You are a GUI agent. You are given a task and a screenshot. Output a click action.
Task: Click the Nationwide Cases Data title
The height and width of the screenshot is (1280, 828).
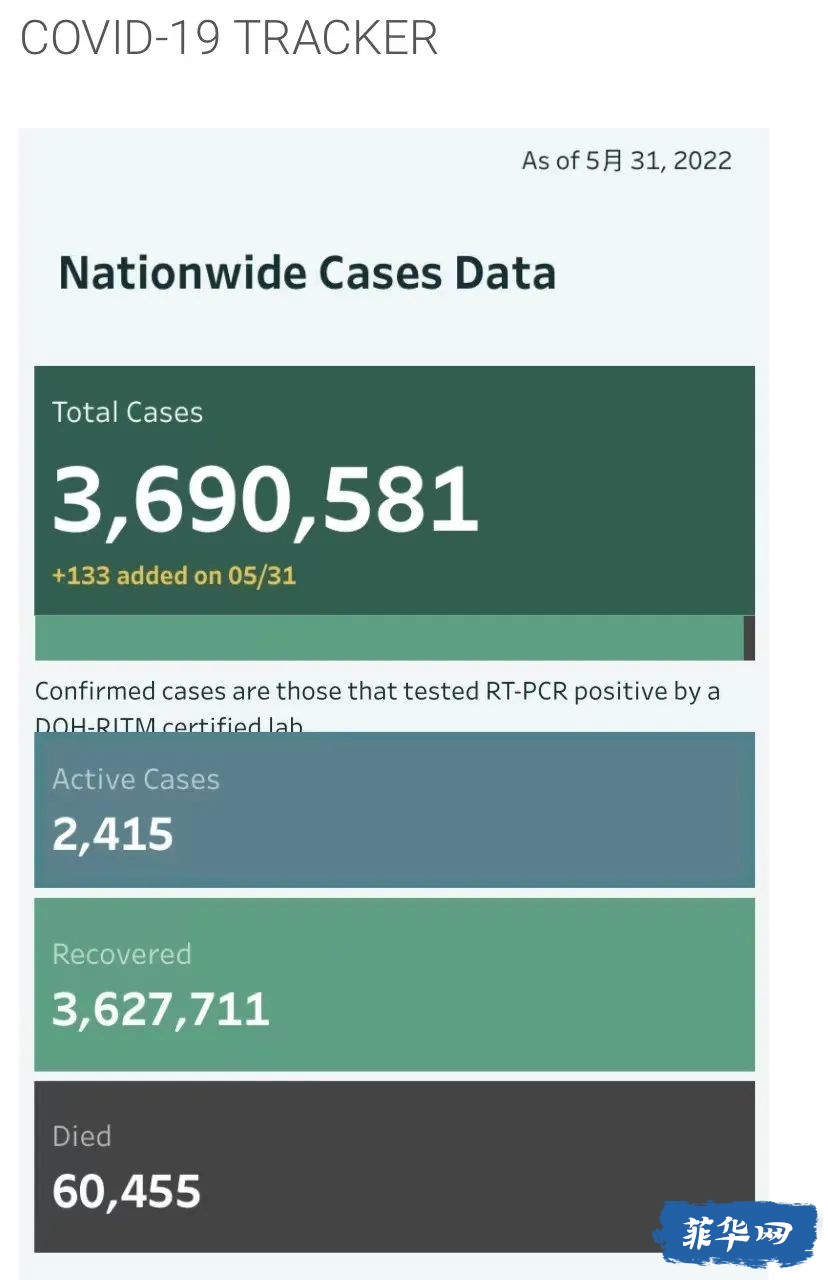point(307,273)
